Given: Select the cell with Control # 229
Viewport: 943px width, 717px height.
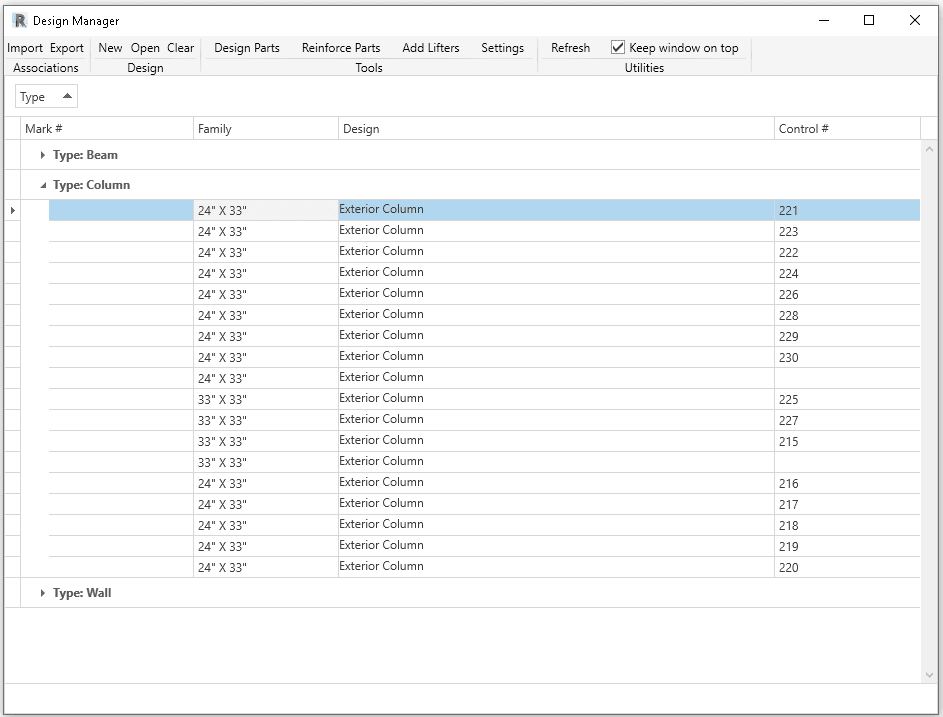Looking at the screenshot, I should pos(847,337).
